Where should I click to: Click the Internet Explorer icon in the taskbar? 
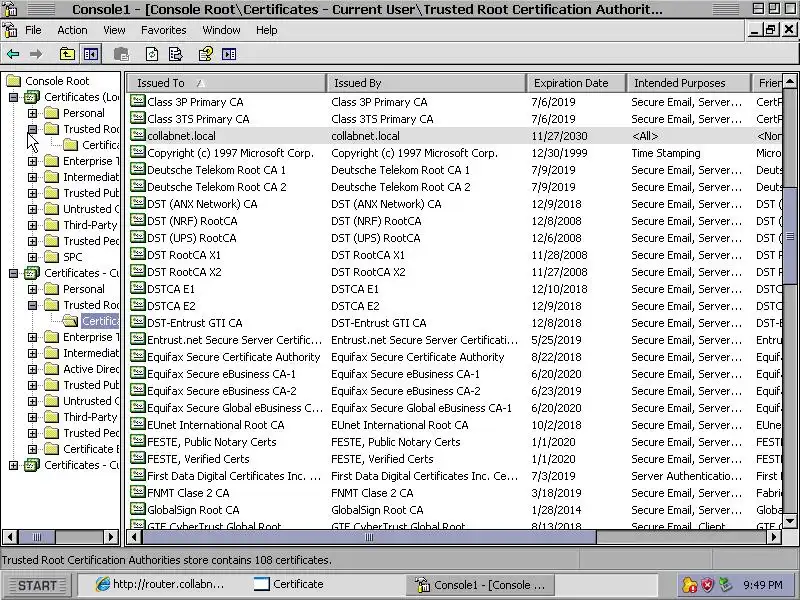click(x=103, y=584)
